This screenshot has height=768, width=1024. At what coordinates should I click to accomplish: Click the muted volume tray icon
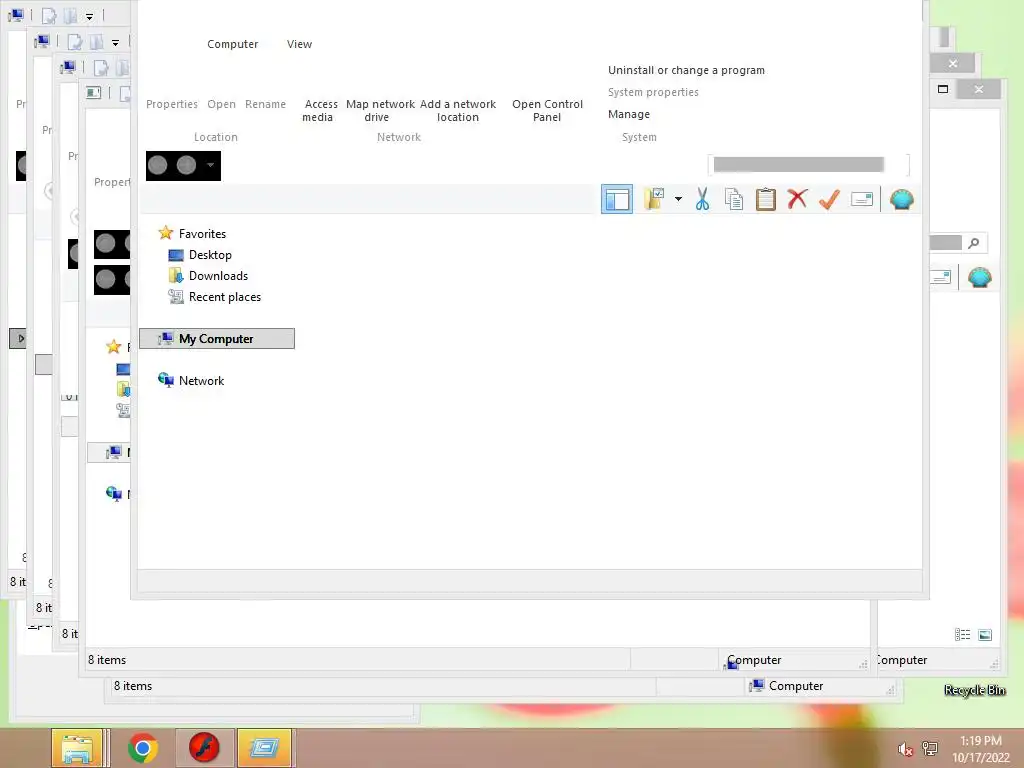pyautogui.click(x=905, y=749)
